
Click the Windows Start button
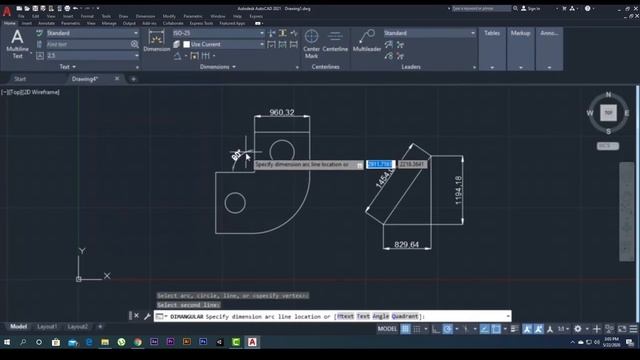click(x=7, y=342)
